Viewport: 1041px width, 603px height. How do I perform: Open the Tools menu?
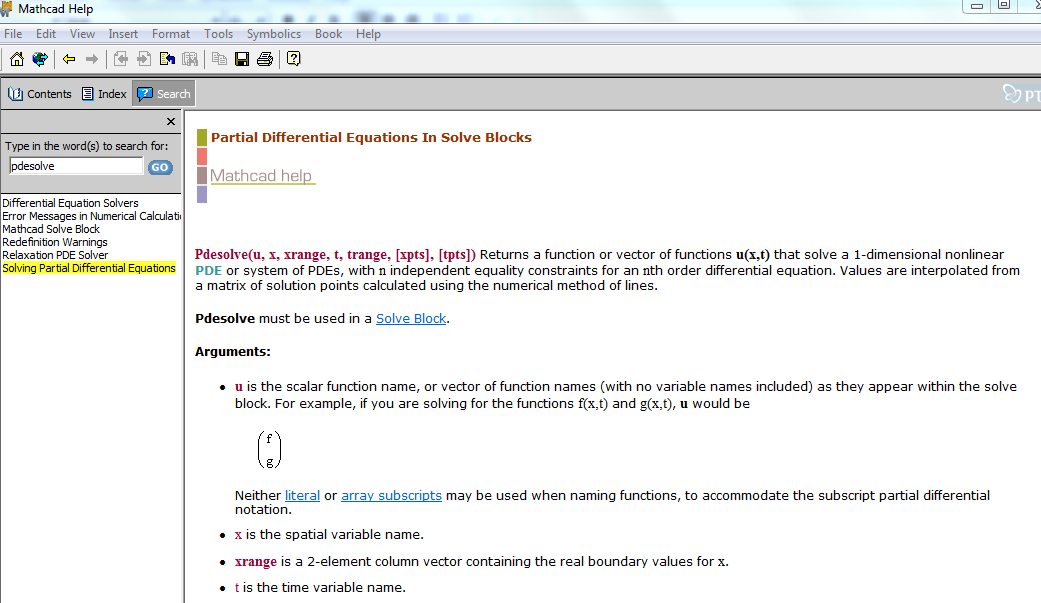pos(218,34)
